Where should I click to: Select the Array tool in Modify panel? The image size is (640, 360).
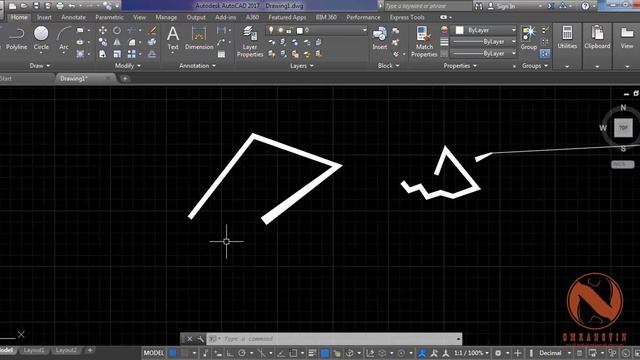tap(131, 54)
